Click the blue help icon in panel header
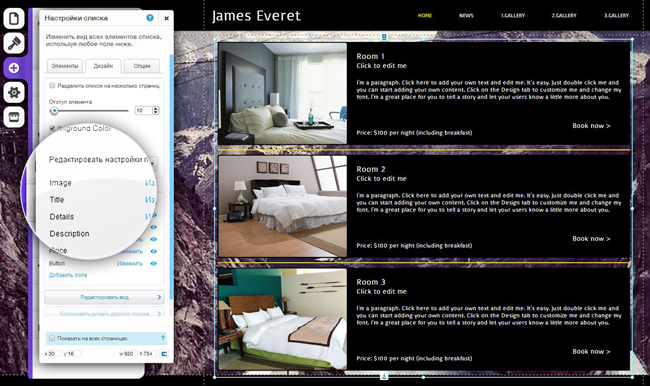This screenshot has width=650, height=386. (x=150, y=18)
